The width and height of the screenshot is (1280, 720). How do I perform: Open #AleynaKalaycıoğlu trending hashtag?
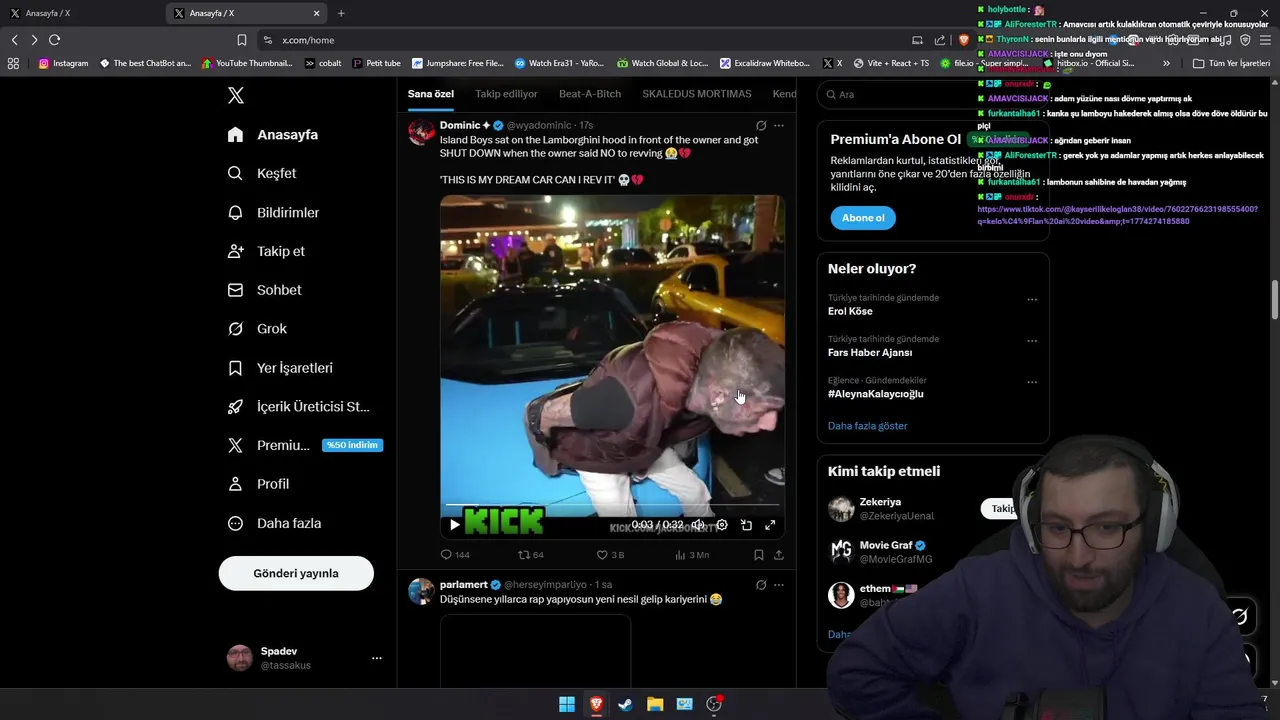pos(876,394)
